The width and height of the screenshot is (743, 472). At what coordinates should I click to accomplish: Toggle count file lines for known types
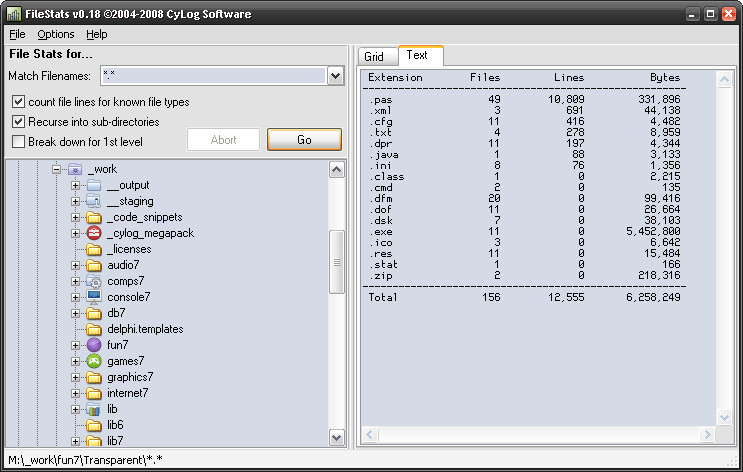click(18, 102)
